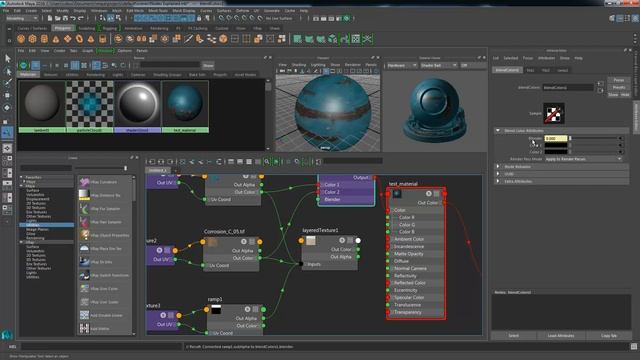Viewport: 640px width, 360px height.
Task: Expand the Node Behavior section
Action: [x=498, y=167]
